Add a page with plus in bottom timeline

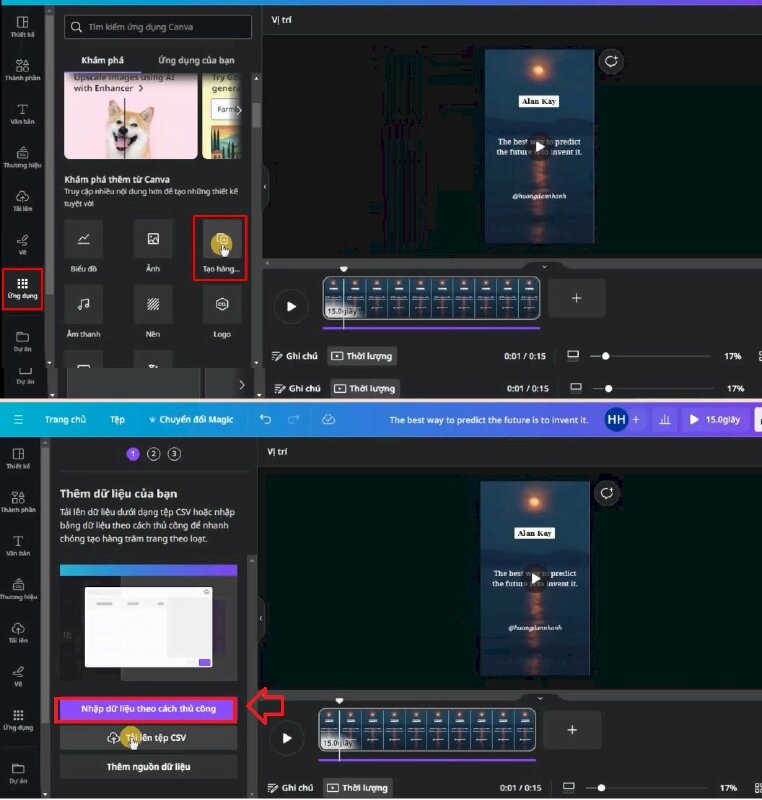[x=572, y=730]
